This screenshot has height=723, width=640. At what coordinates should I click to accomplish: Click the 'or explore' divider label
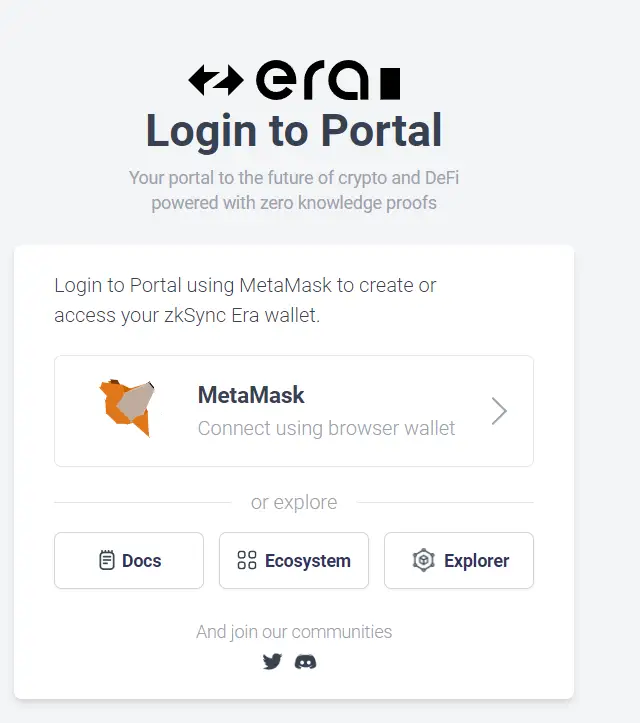pyautogui.click(x=294, y=502)
